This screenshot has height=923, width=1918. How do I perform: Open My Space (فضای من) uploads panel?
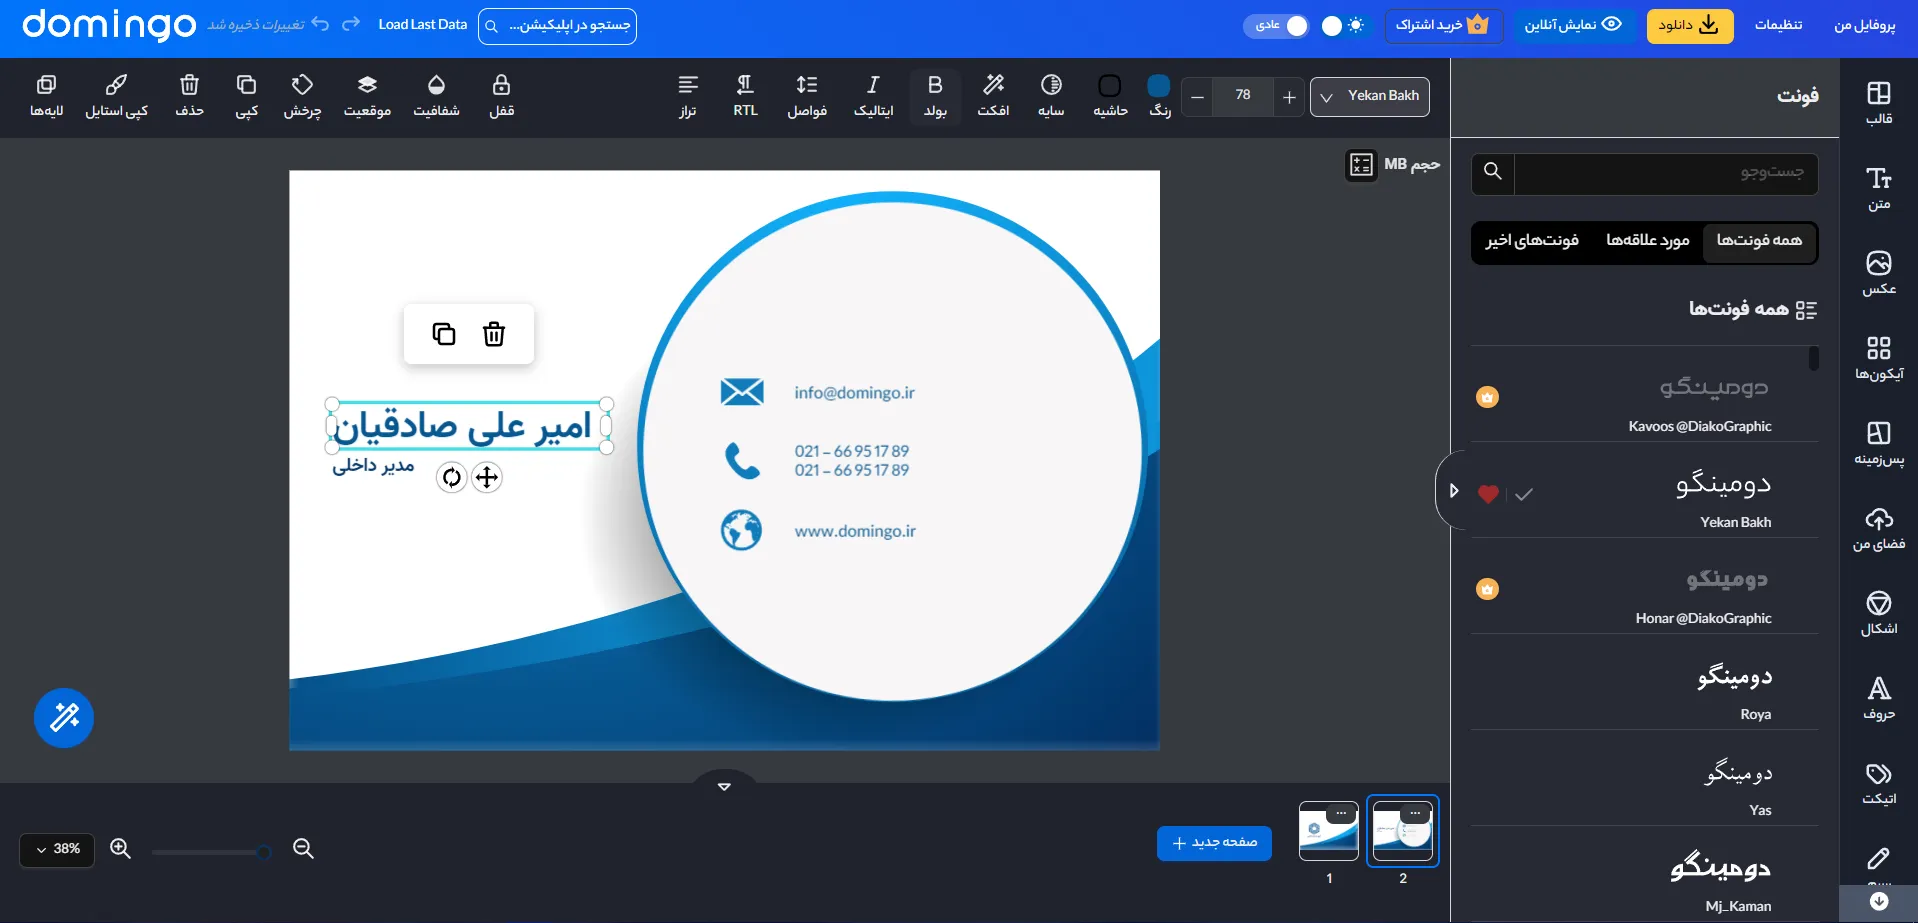1878,528
